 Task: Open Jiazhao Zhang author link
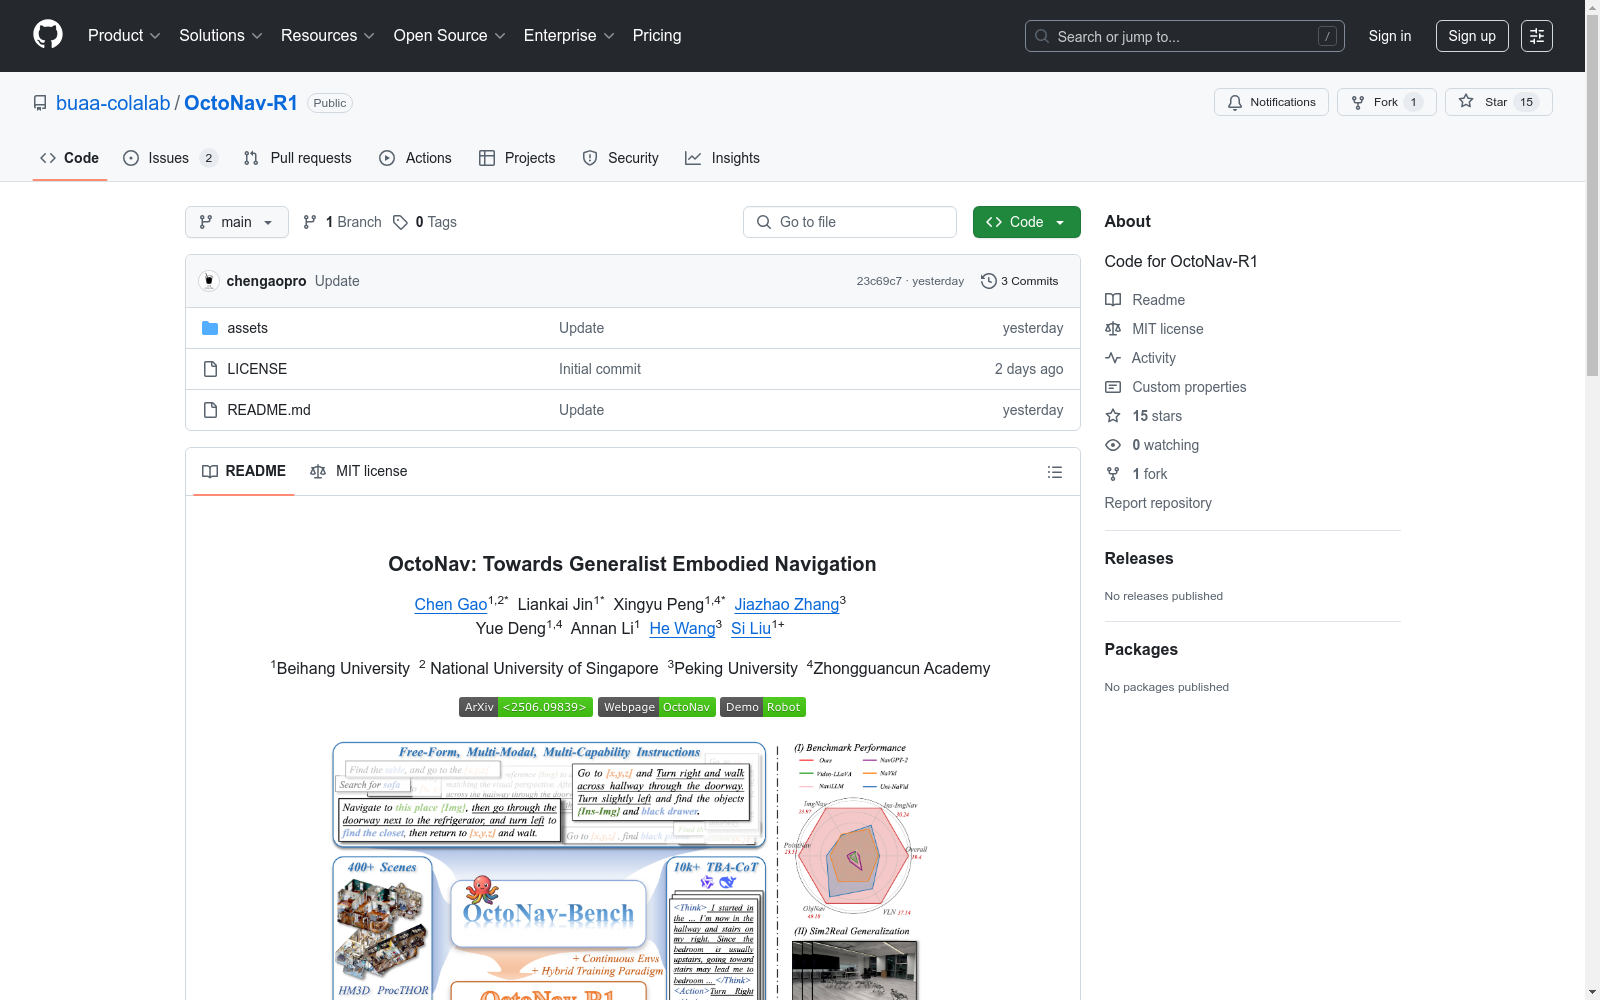click(787, 604)
